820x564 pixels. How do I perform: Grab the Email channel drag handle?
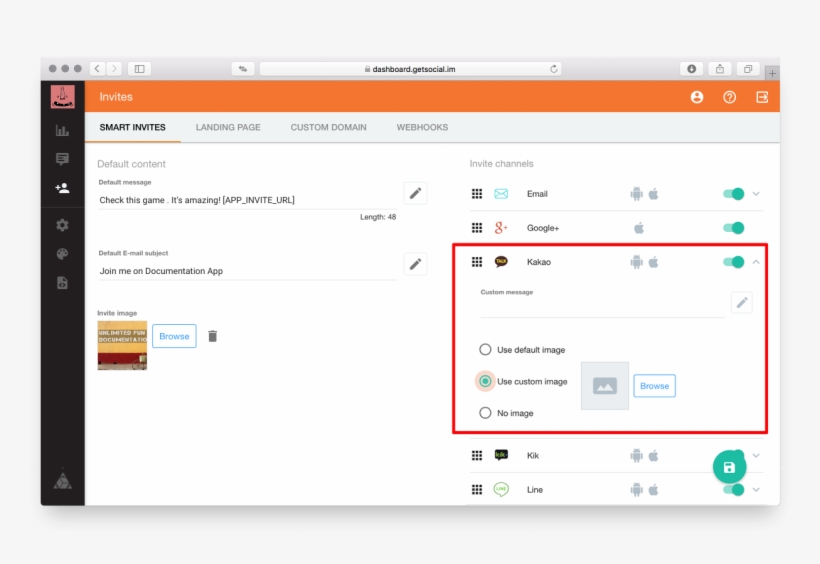pyautogui.click(x=477, y=194)
